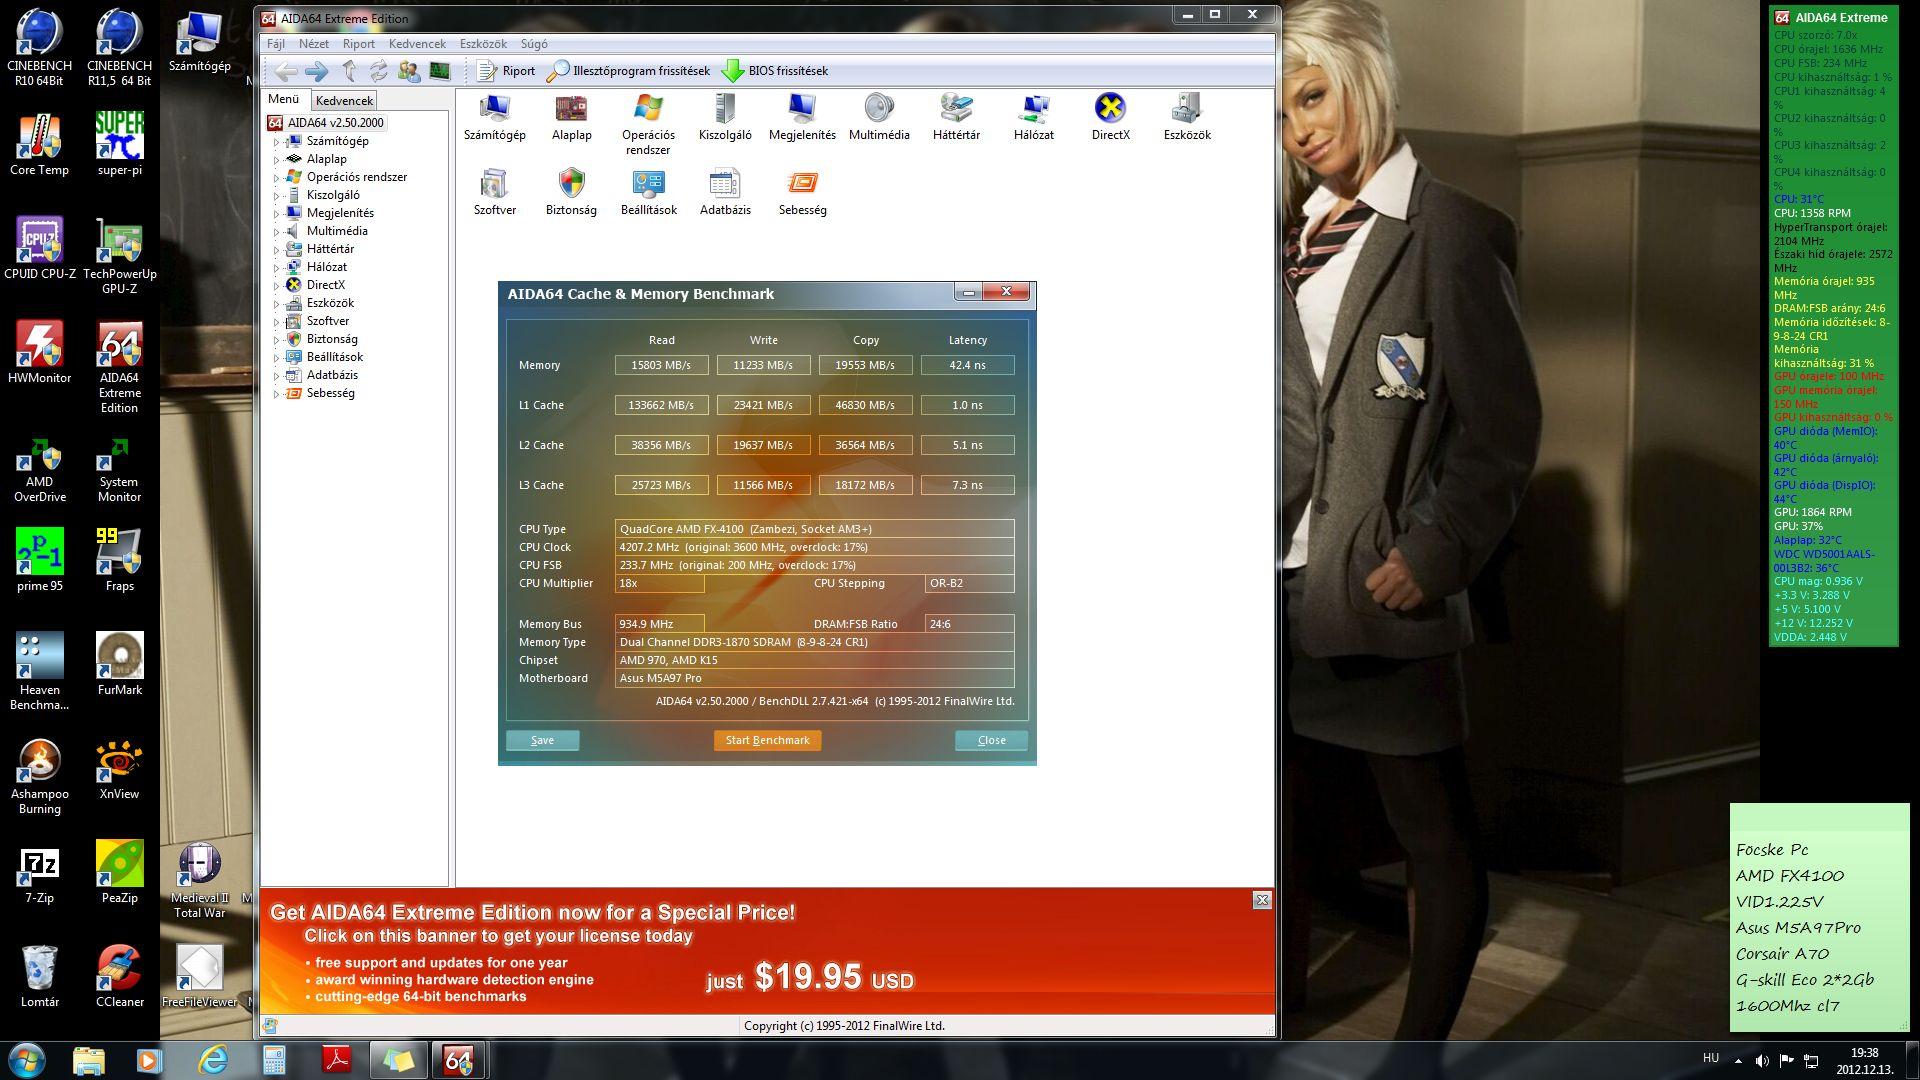The width and height of the screenshot is (1920, 1080).
Task: Open the Sebesség benchmark icon
Action: pyautogui.click(x=802, y=192)
